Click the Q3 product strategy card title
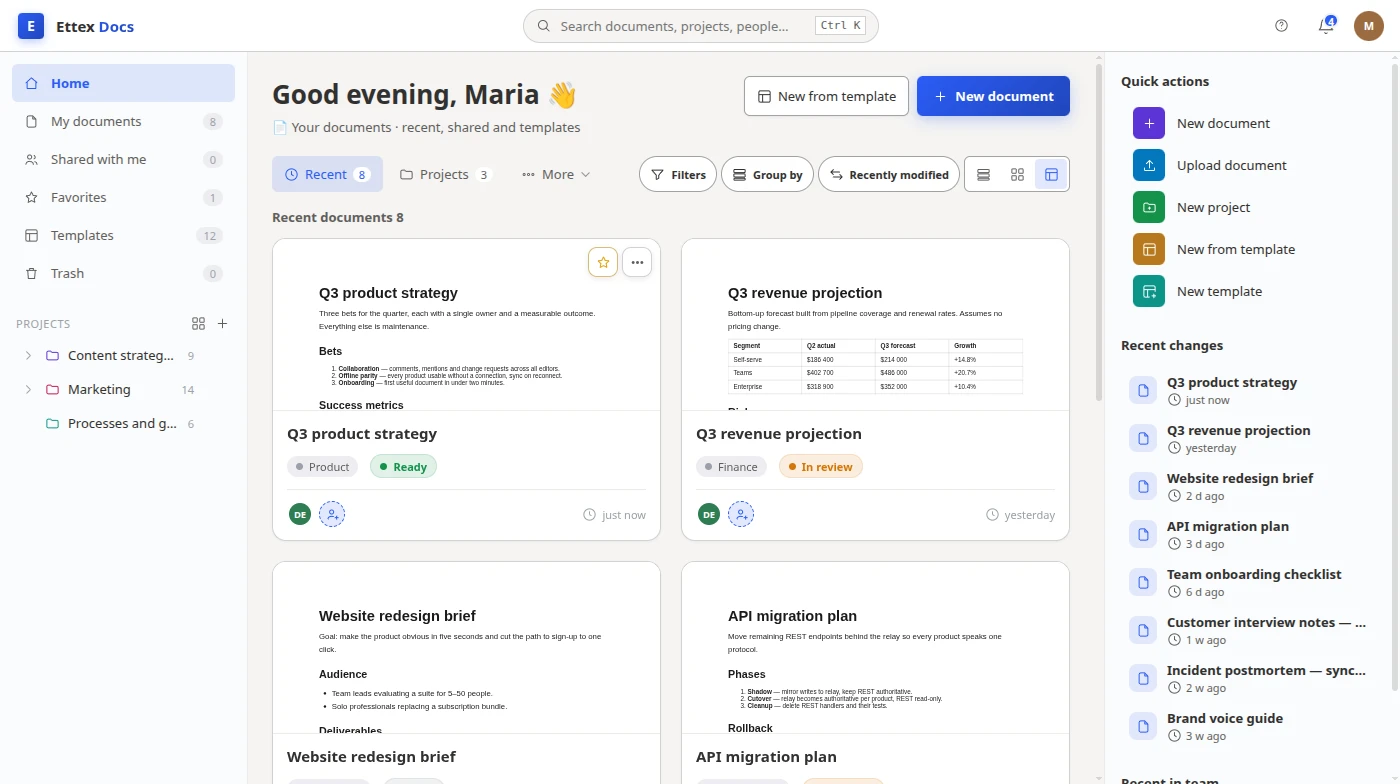Screen dimensions: 1400x784 tap(362, 434)
